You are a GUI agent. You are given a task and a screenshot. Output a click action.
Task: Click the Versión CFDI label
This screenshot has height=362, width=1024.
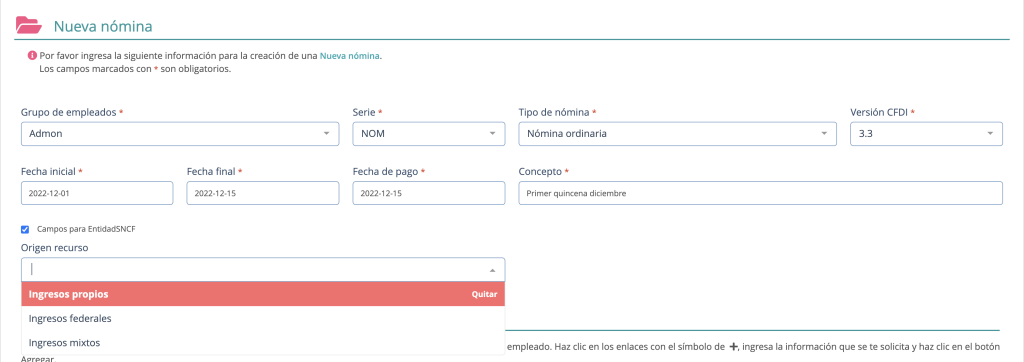[x=879, y=112]
